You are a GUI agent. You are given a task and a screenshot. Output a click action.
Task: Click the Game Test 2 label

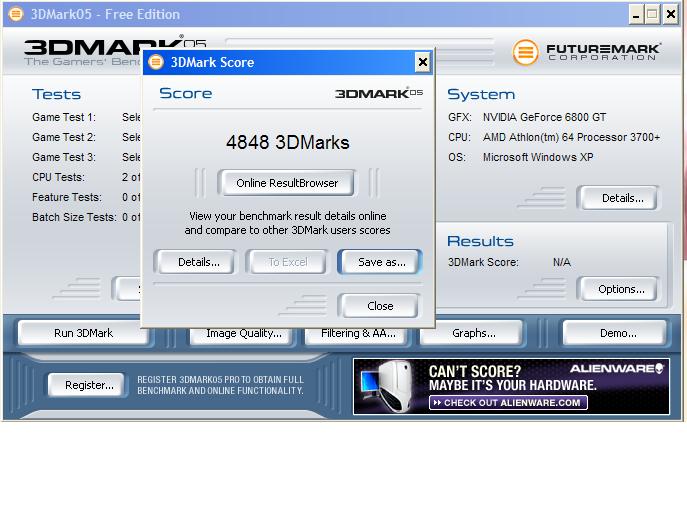point(64,137)
